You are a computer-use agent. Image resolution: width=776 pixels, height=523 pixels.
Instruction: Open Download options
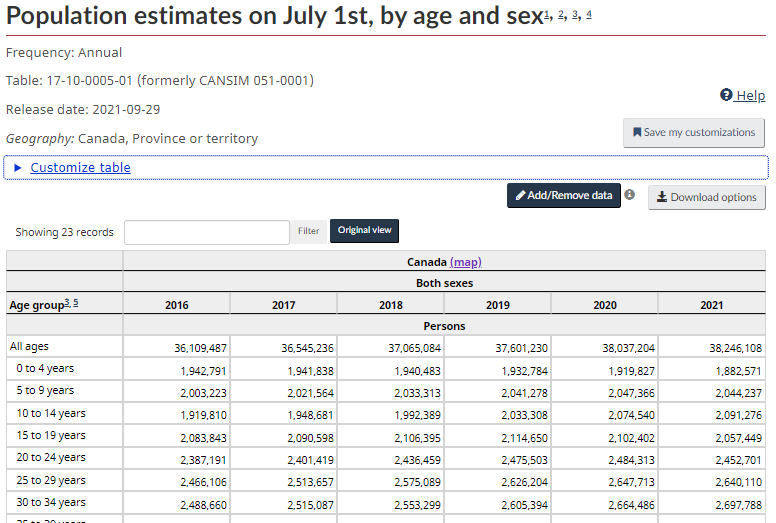click(x=707, y=197)
